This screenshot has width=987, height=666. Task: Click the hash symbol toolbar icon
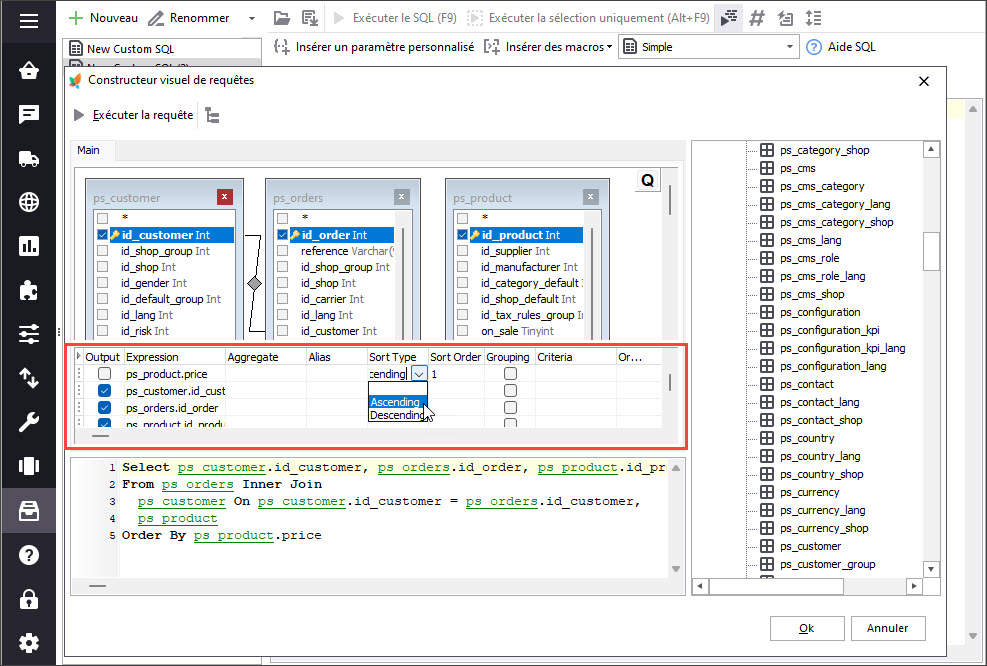pos(757,18)
